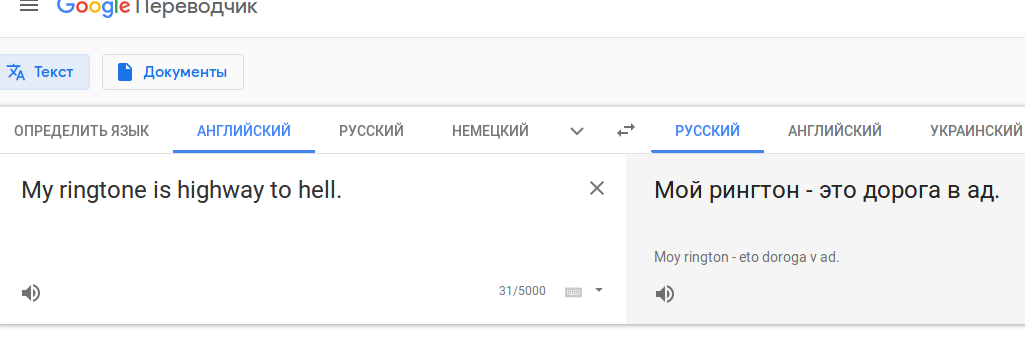Screen dimensions: 1025x362
Task: Listen to the English source text
Action: [31, 293]
